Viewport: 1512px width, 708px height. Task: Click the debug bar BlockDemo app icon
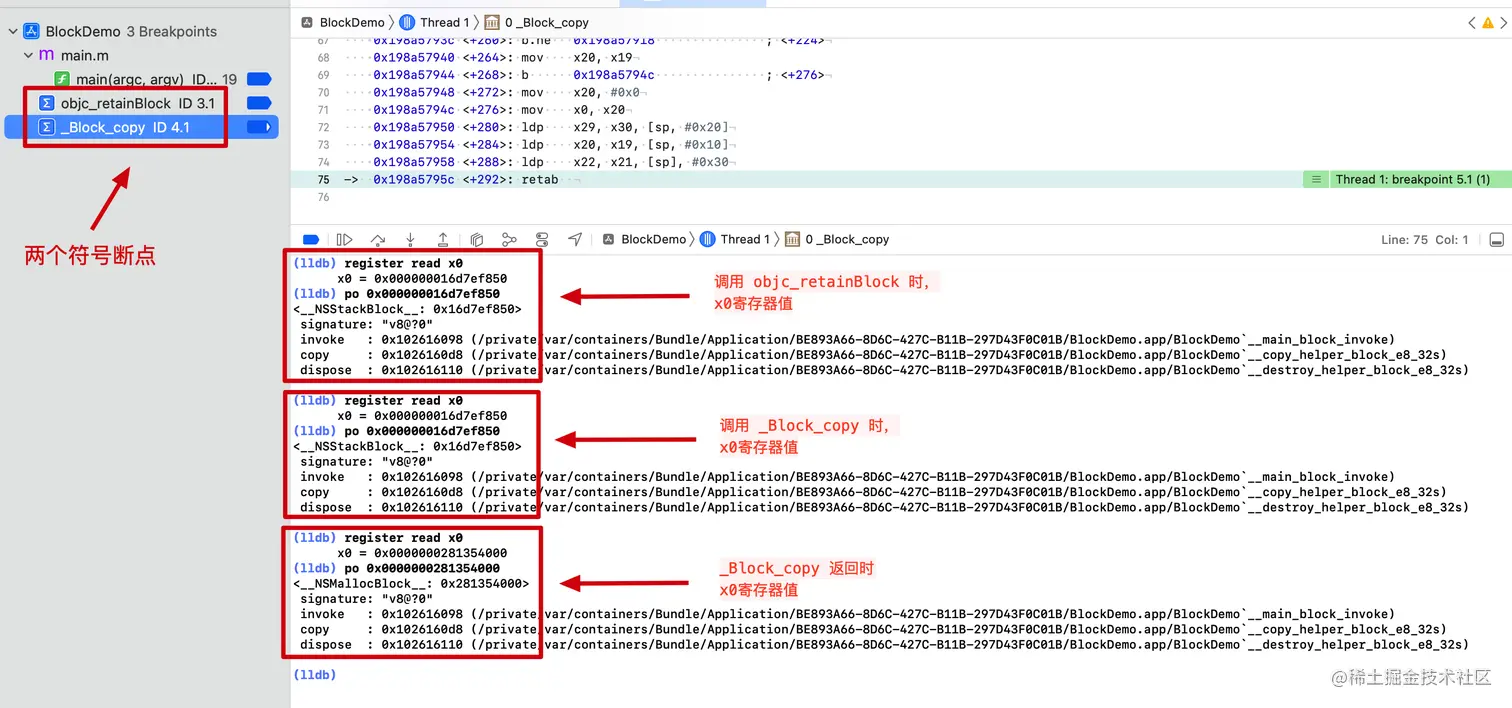(x=609, y=239)
